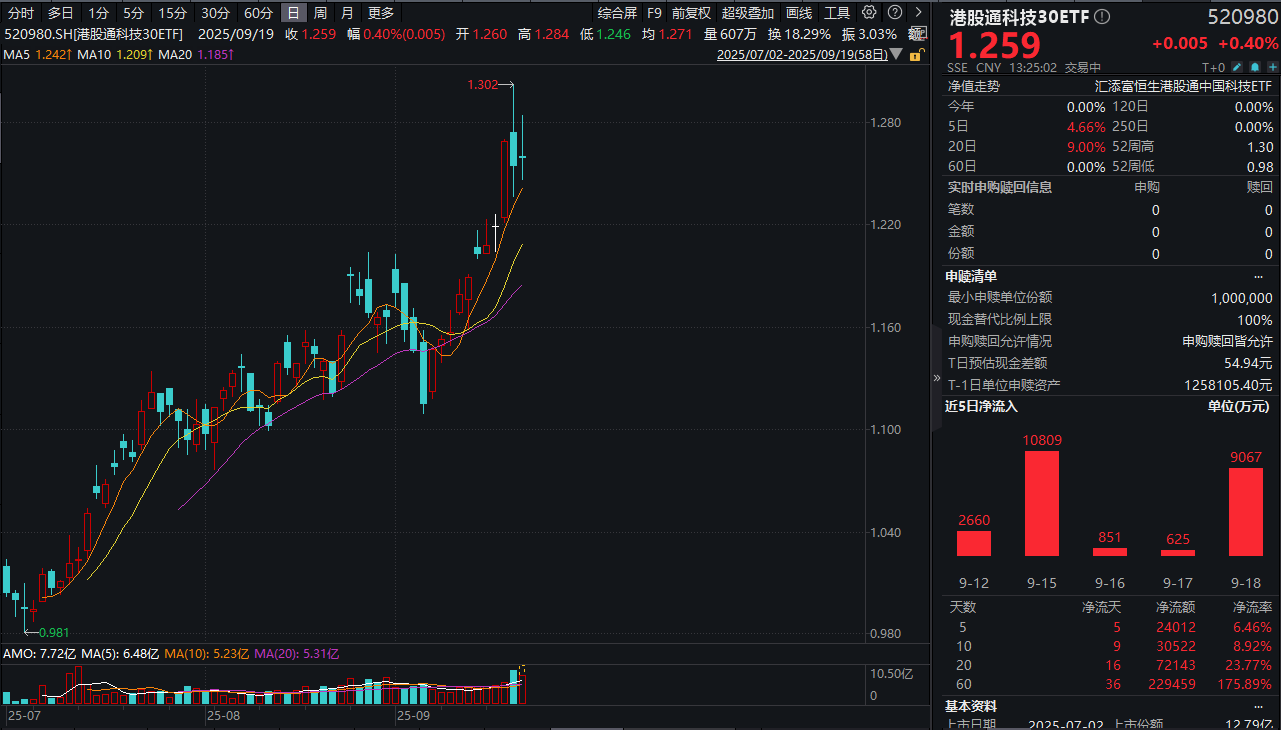Click the info icon beside 港股通科技30ETF

[x=1102, y=17]
